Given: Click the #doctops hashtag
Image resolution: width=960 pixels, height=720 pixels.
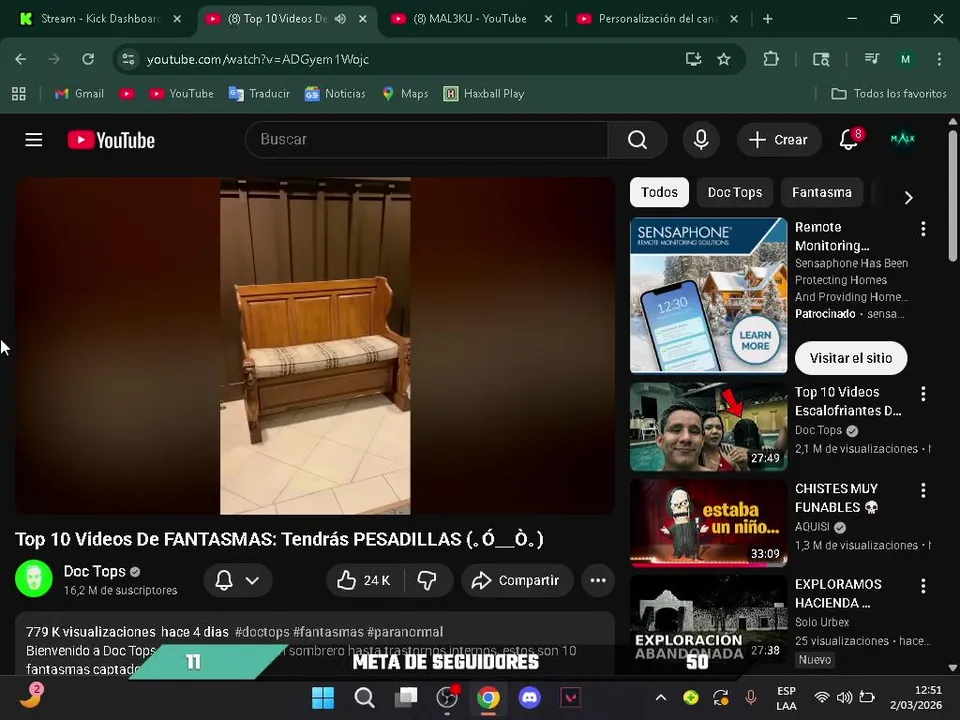Looking at the screenshot, I should click(x=261, y=632).
